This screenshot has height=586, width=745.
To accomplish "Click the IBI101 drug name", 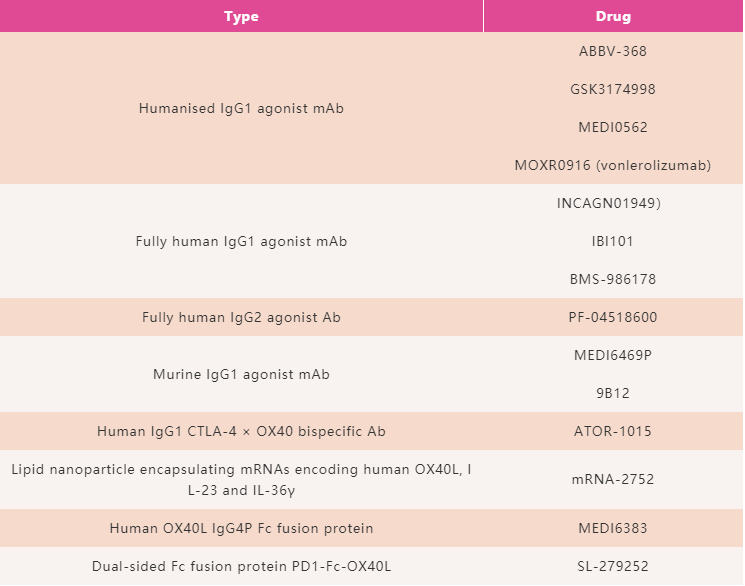I will point(613,241).
